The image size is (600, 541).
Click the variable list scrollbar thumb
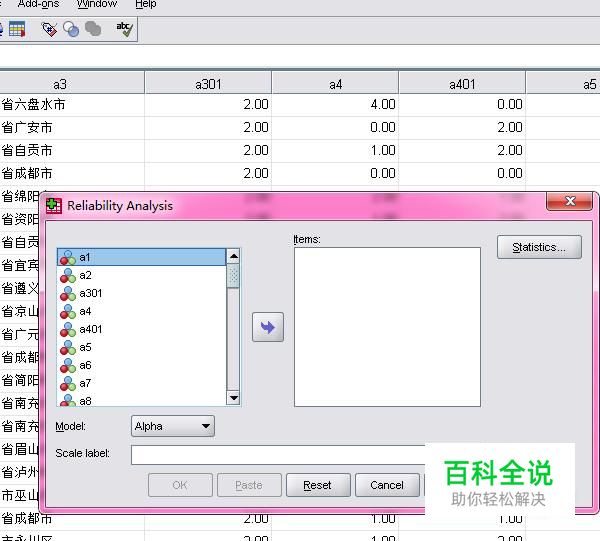pos(233,275)
